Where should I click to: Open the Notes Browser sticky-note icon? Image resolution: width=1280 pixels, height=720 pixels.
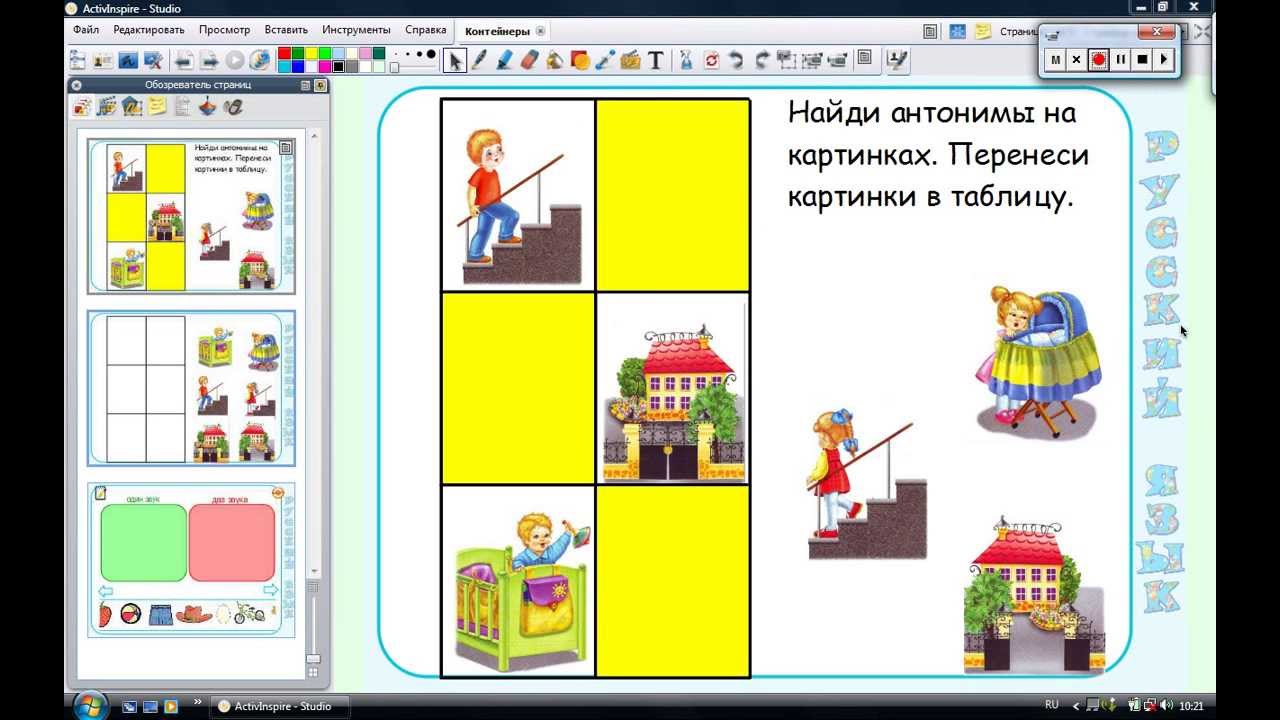click(157, 106)
